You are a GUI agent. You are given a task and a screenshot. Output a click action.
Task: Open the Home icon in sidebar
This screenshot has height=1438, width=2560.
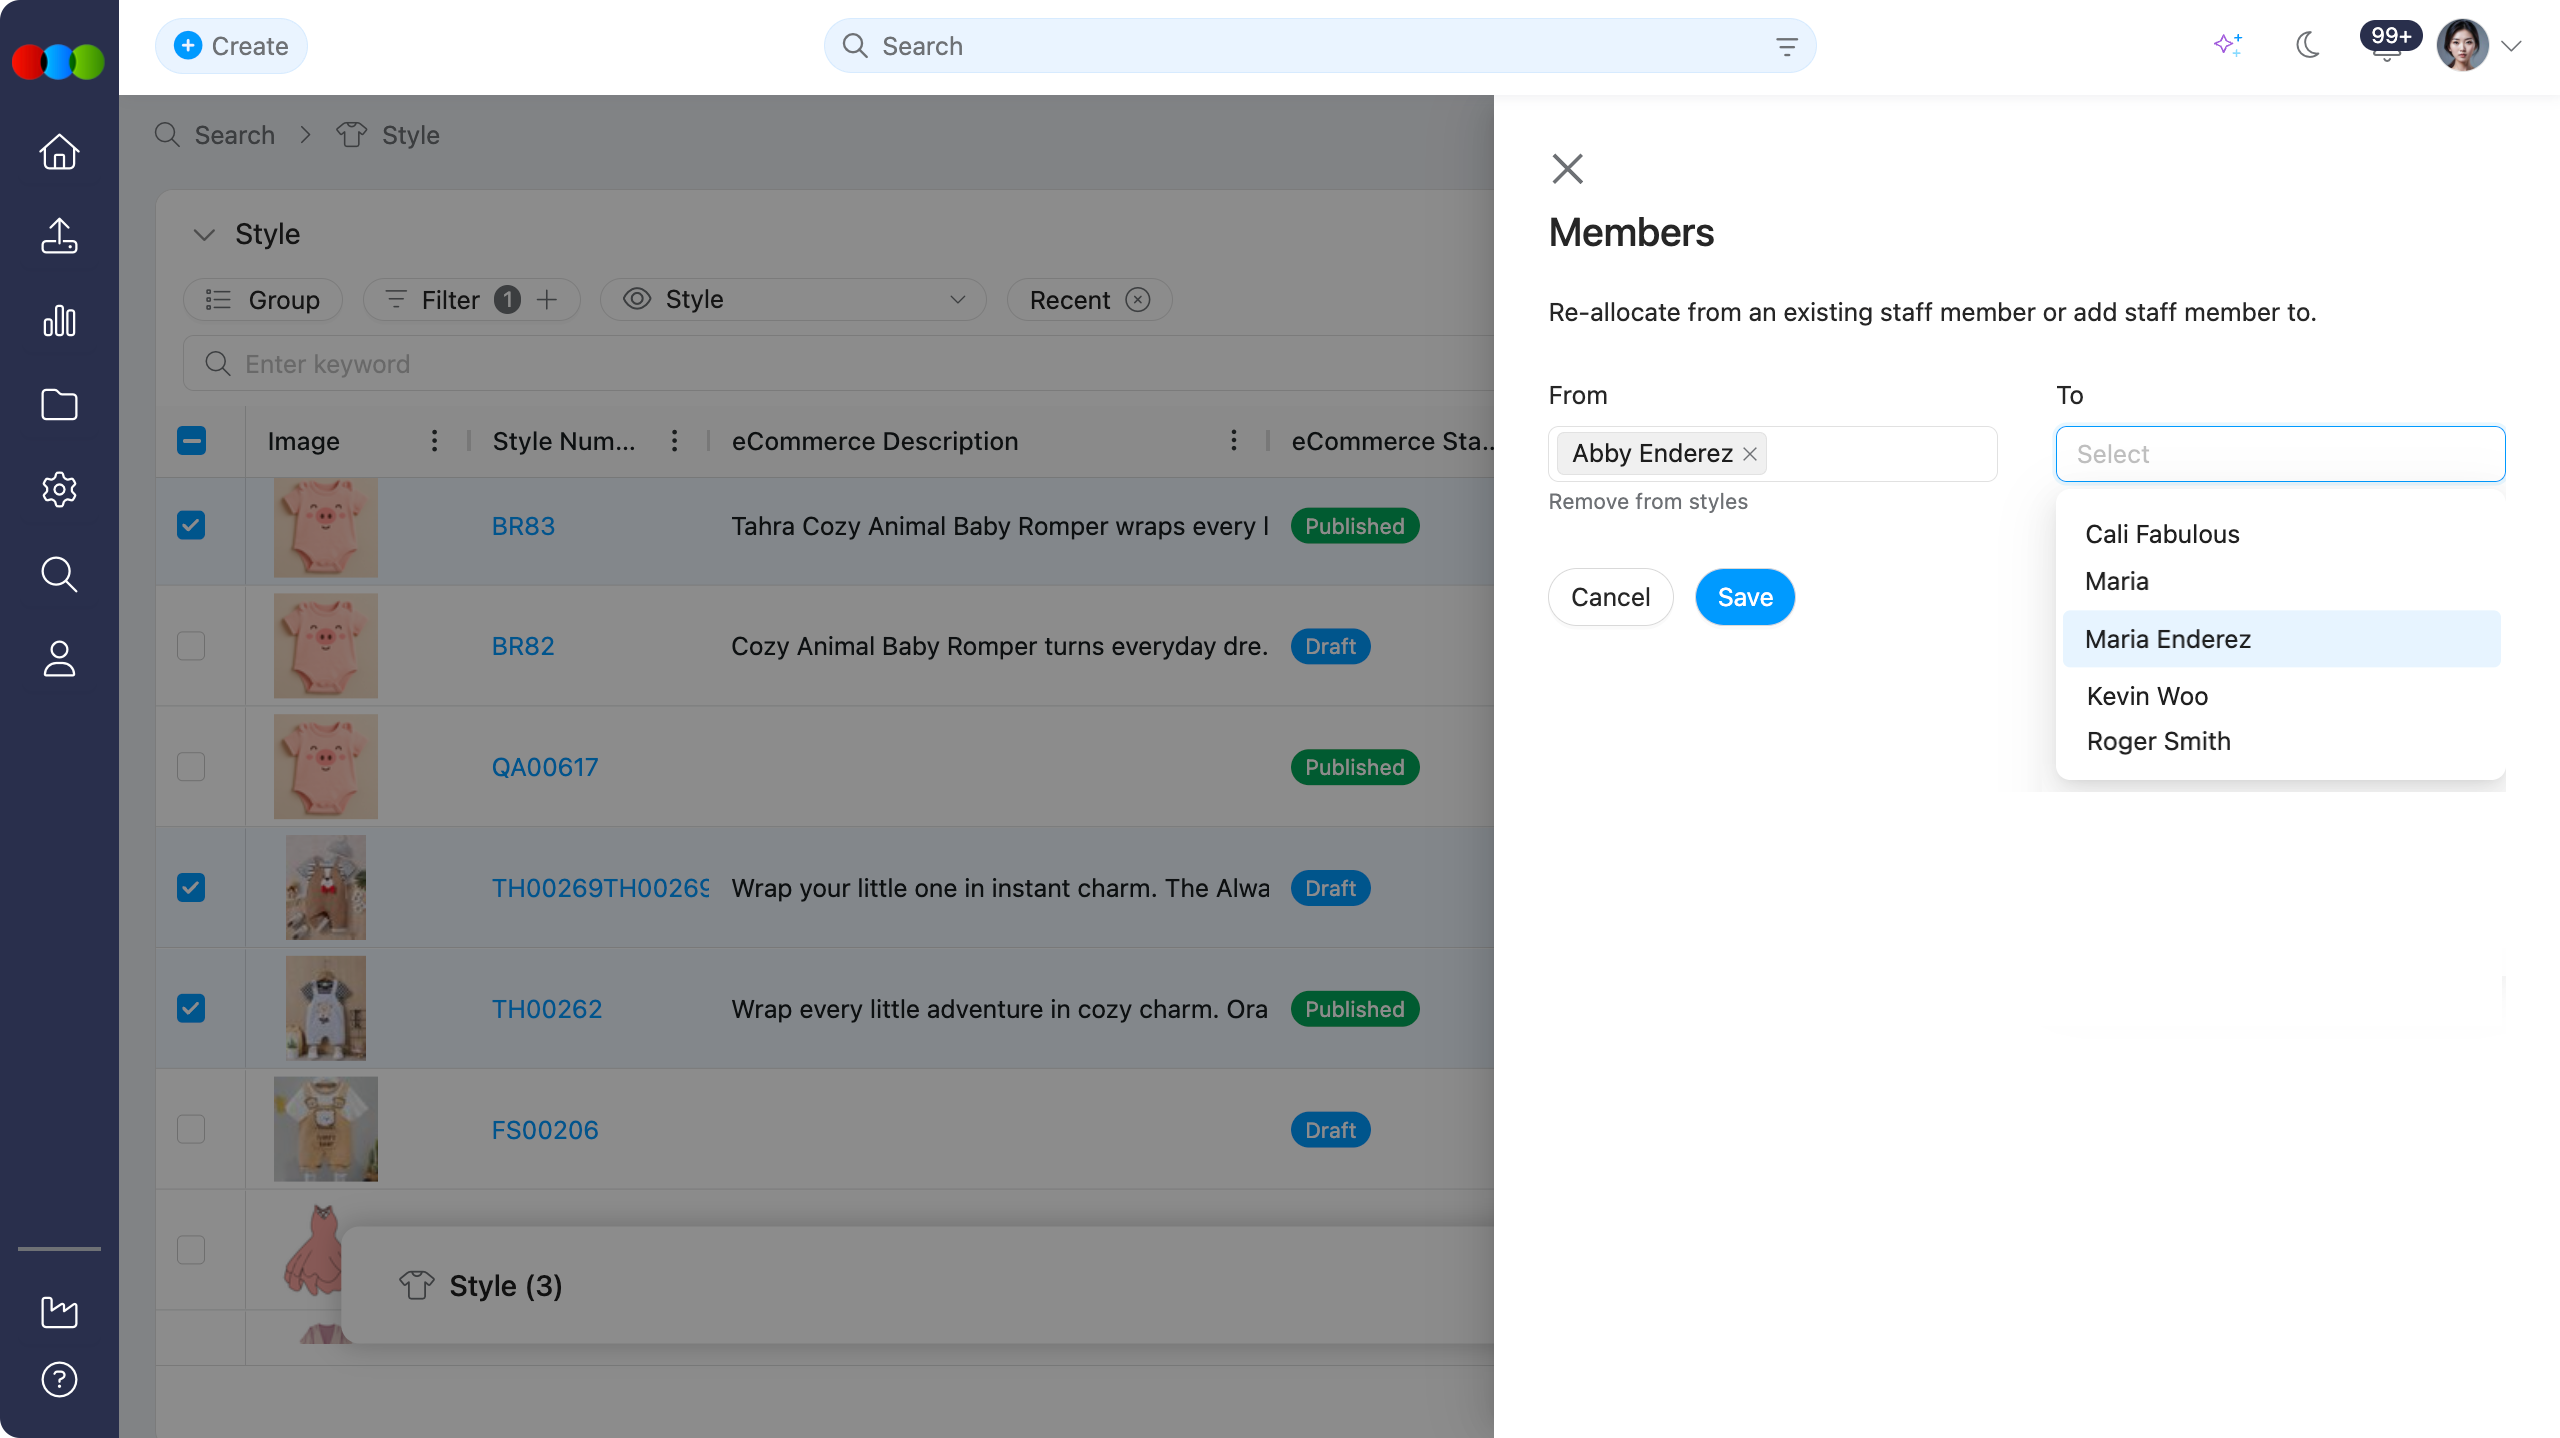(59, 152)
